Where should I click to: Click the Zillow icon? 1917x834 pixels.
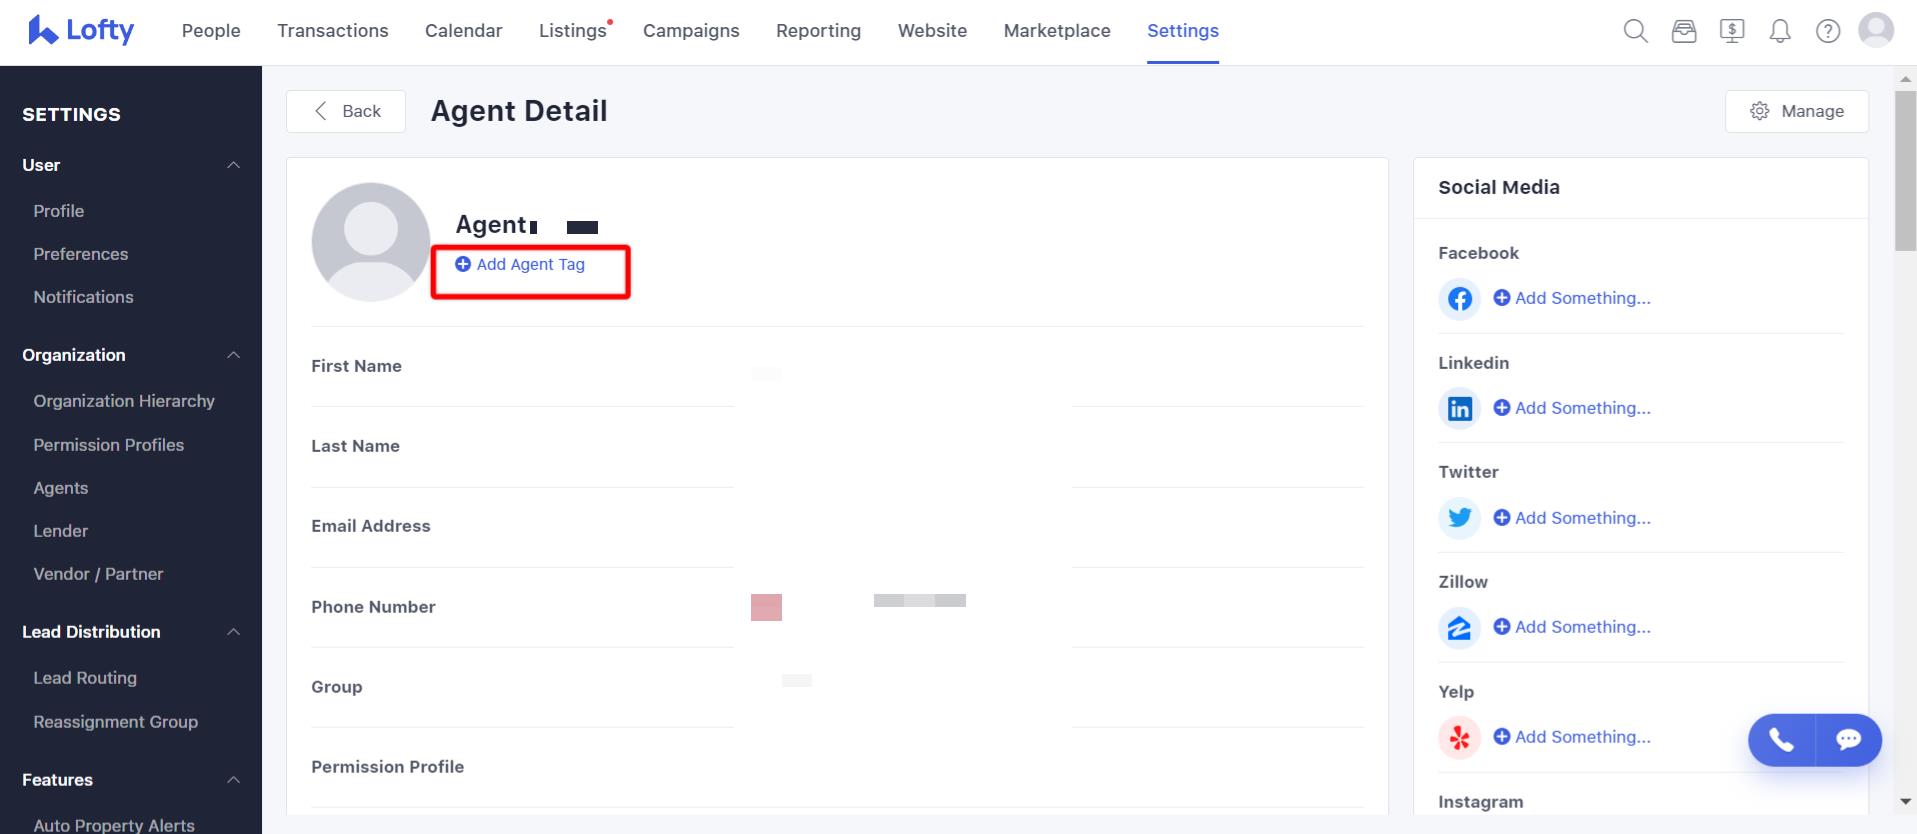pyautogui.click(x=1460, y=628)
